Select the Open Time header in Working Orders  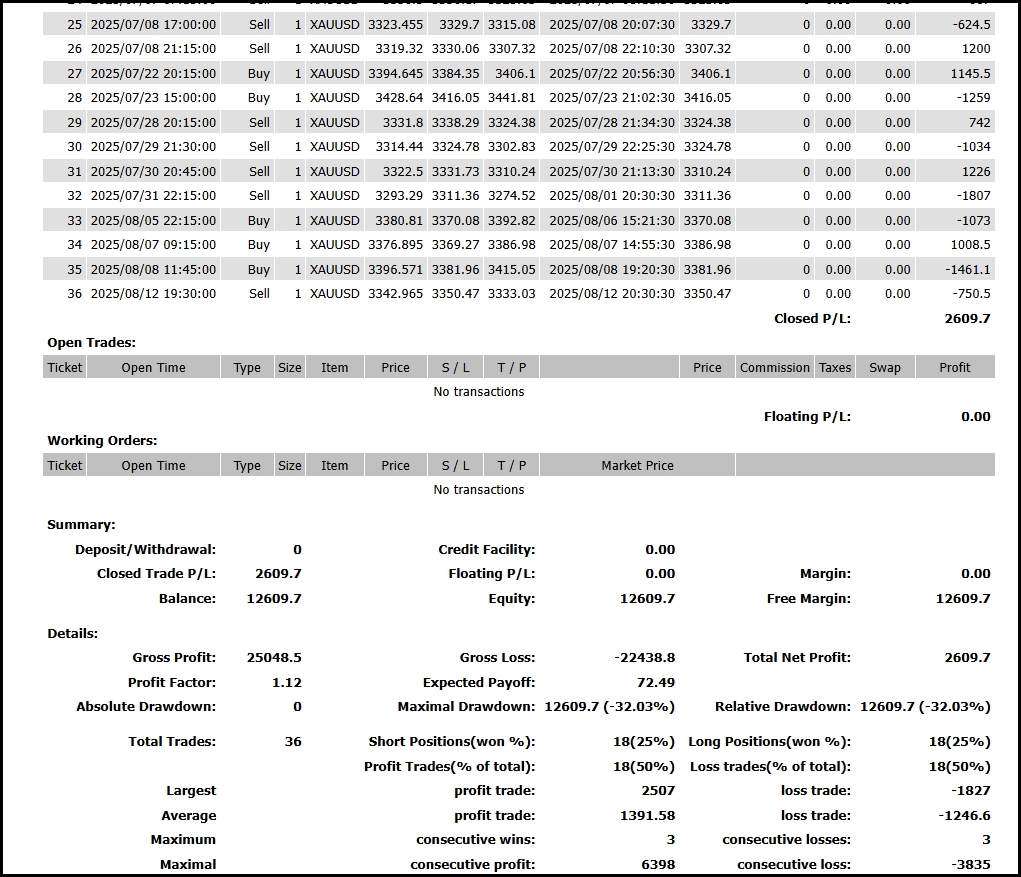click(x=153, y=466)
